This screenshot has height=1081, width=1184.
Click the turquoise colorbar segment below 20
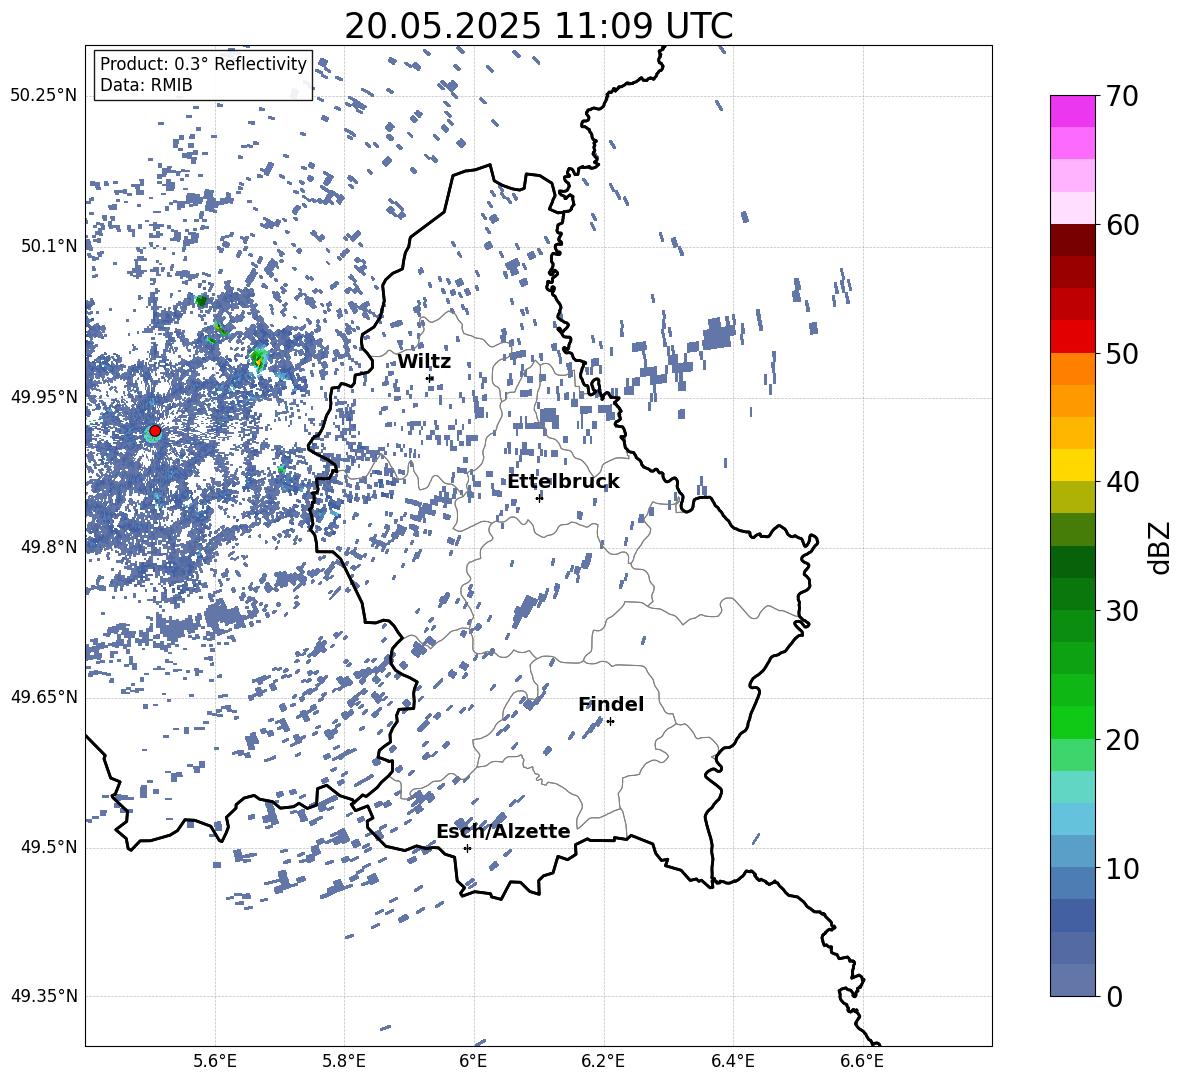coord(1072,787)
